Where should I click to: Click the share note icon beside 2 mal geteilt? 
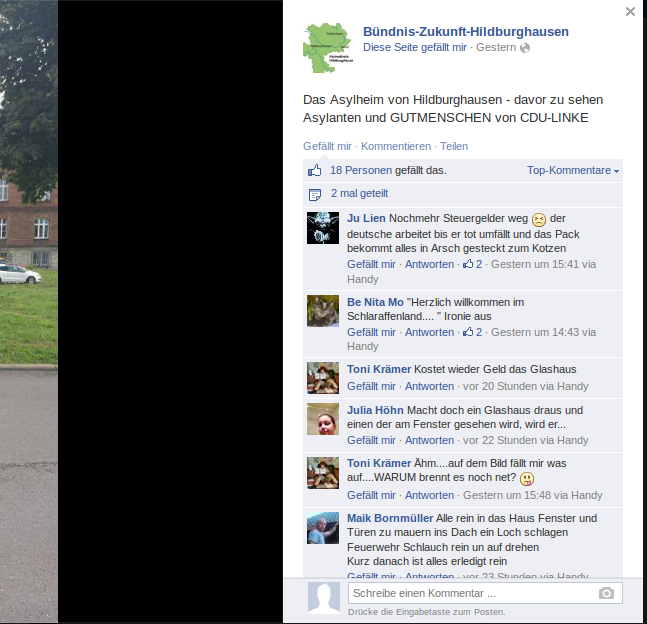pos(315,194)
